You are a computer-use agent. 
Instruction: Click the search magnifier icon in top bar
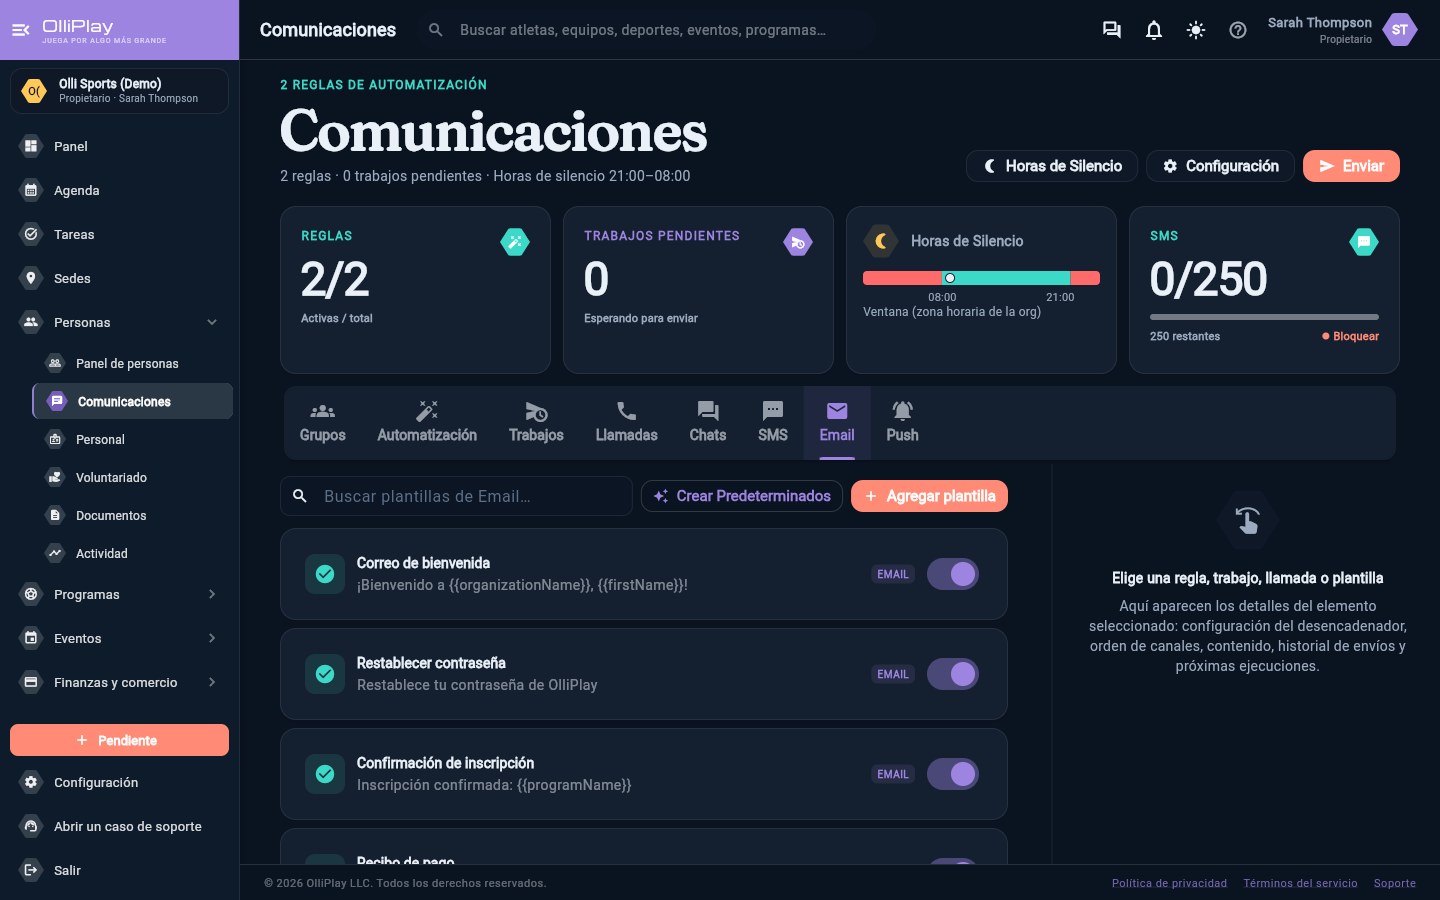(435, 30)
